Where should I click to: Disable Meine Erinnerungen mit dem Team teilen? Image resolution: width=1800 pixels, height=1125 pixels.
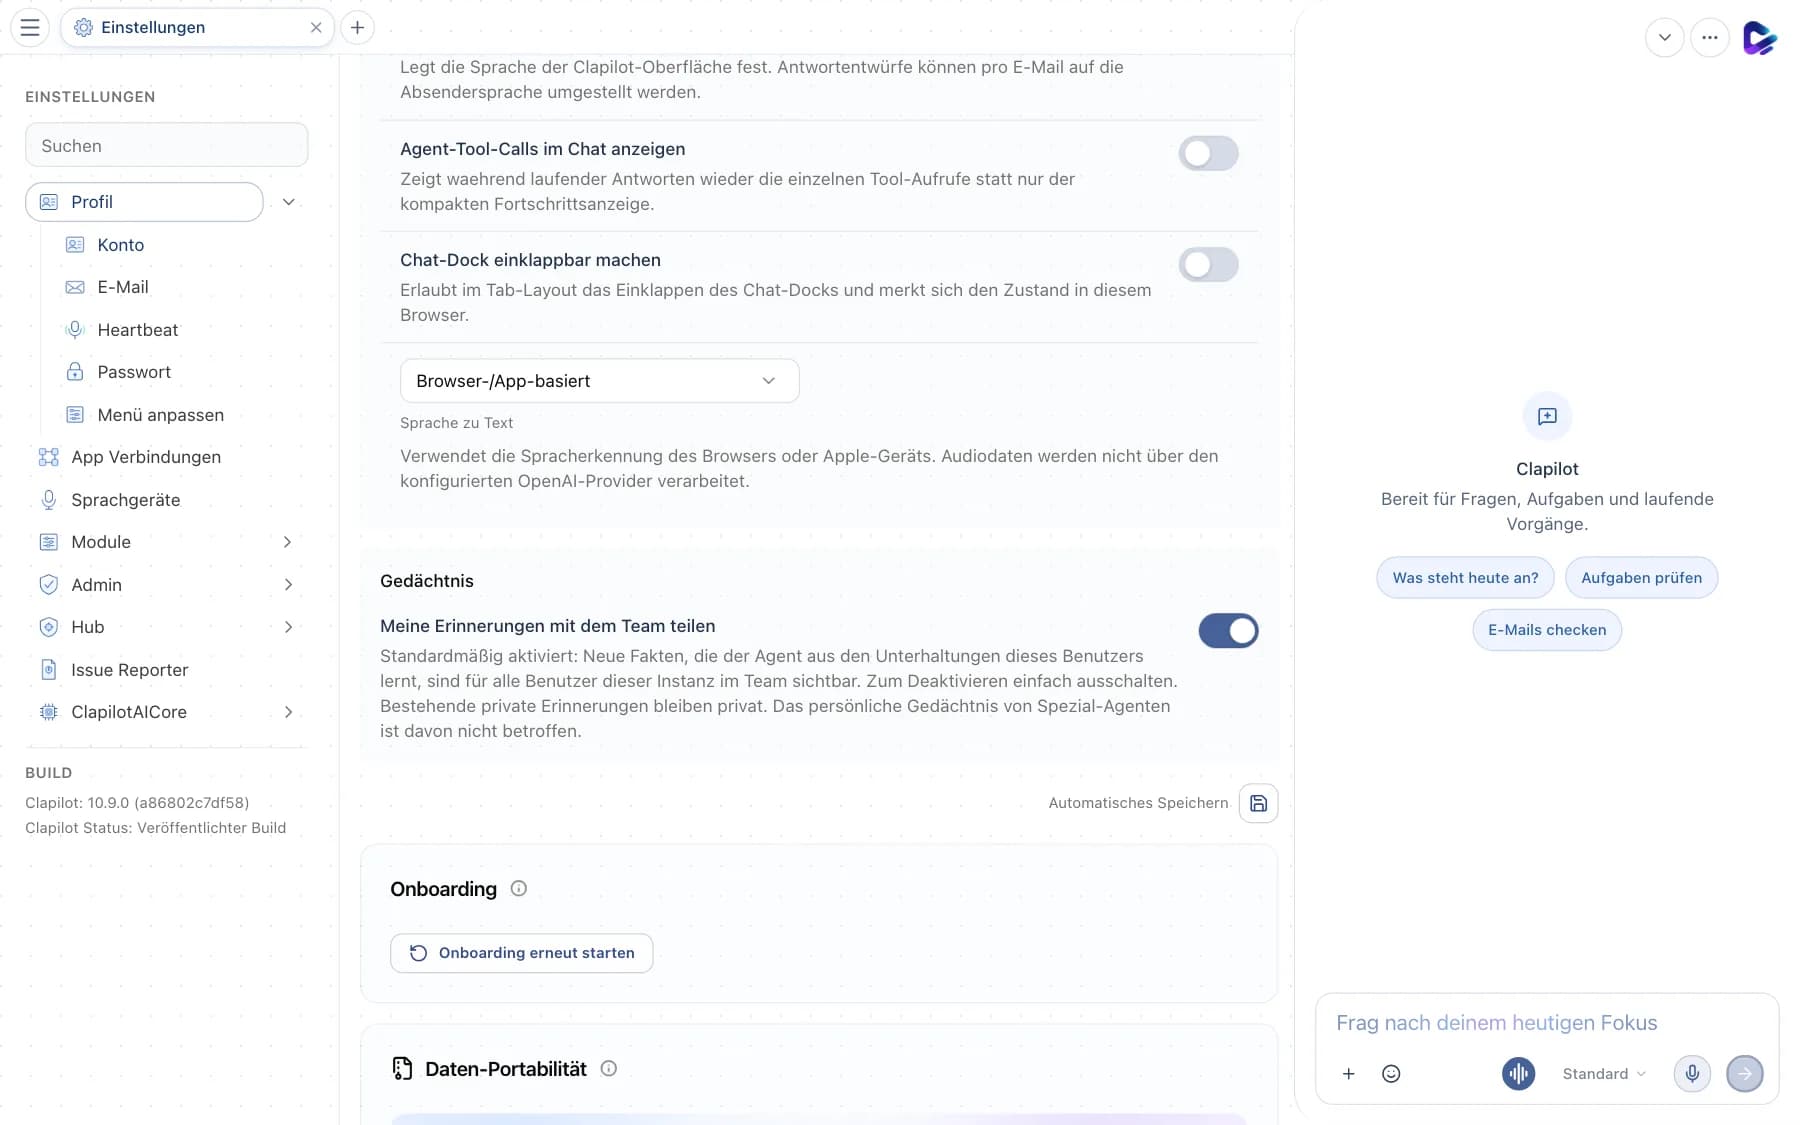pos(1228,631)
